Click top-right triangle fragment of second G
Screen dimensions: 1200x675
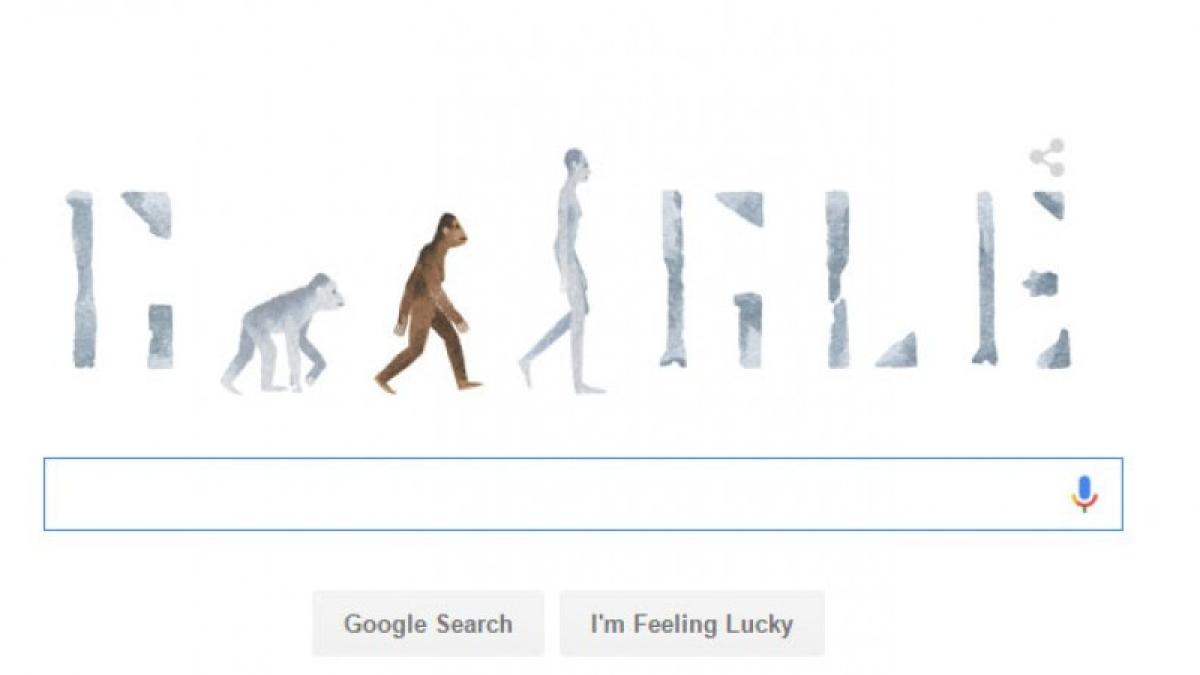[741, 207]
